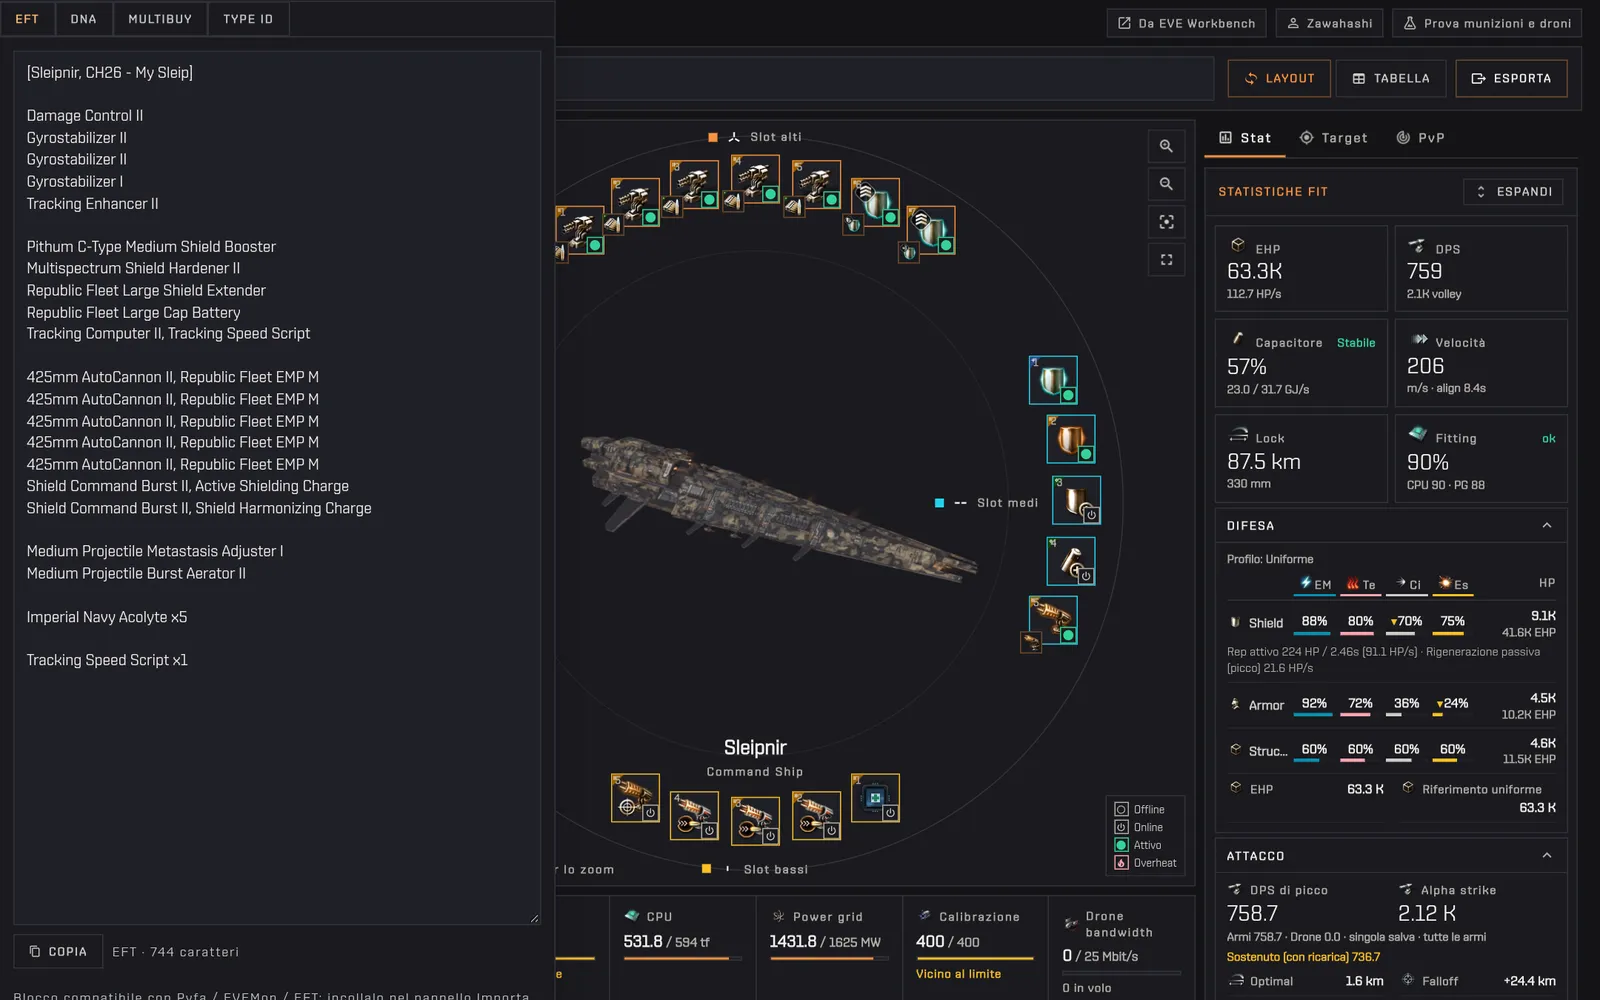Open Prova munizioni e droni
This screenshot has width=1600, height=1000.
[x=1487, y=23]
